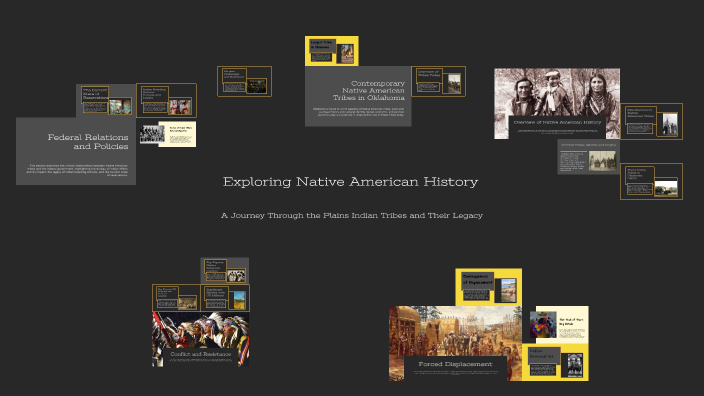The image size is (704, 396).
Task: Open the Current State of Reservations slide
Action: tap(106, 101)
